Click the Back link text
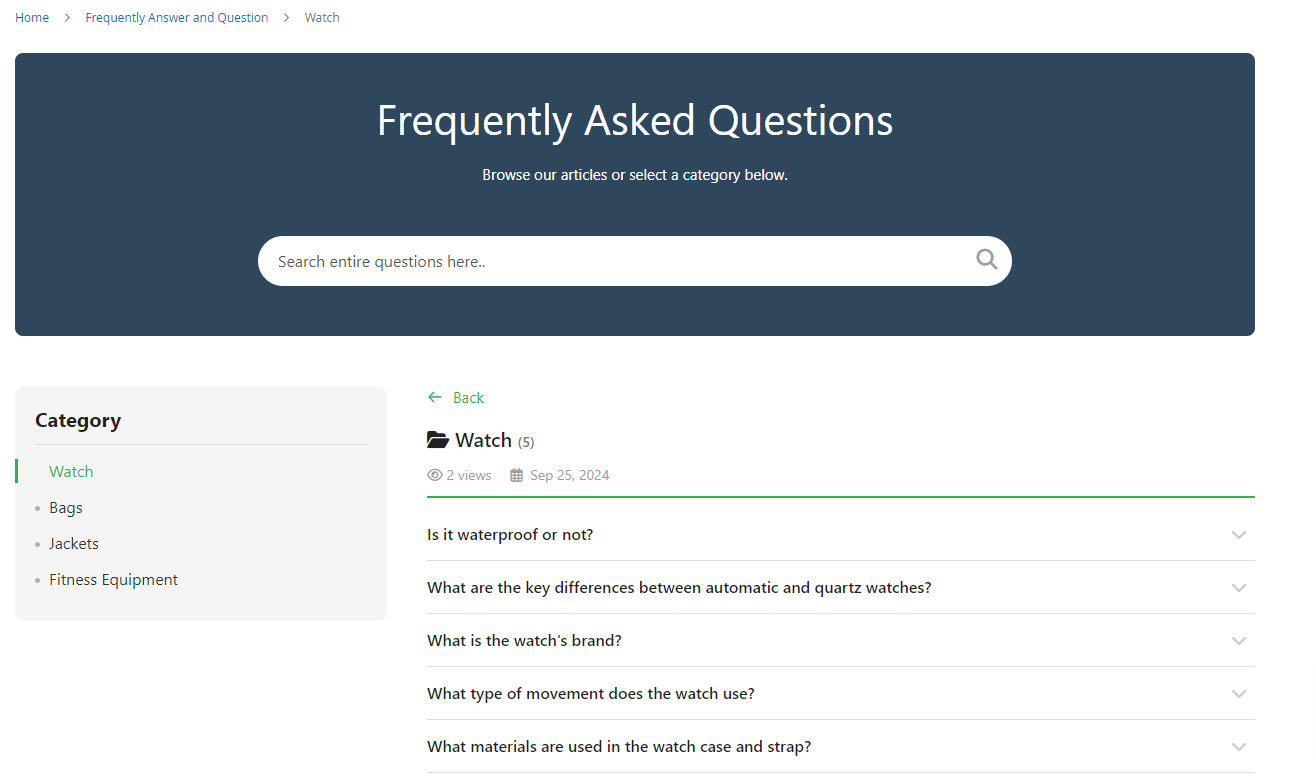The width and height of the screenshot is (1316, 784). click(x=468, y=397)
